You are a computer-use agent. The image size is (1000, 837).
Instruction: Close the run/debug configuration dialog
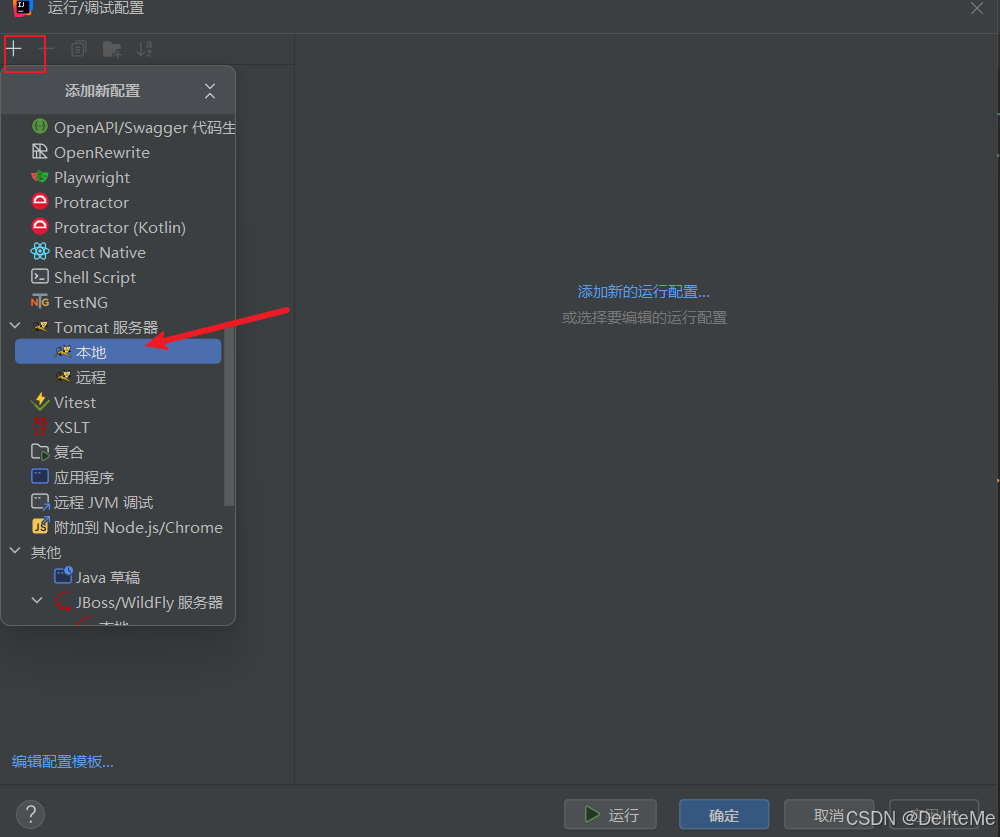point(976,8)
